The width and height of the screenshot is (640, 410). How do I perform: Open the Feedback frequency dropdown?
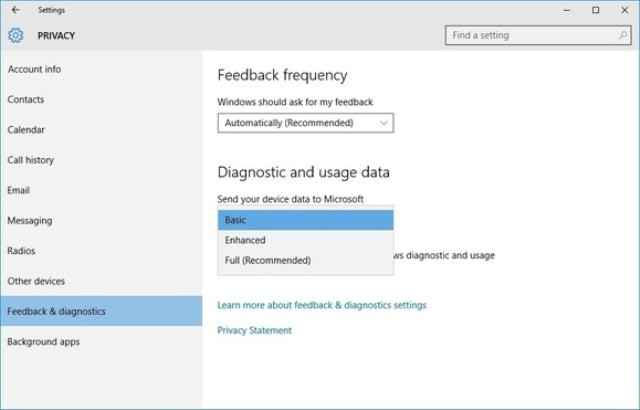click(x=305, y=123)
